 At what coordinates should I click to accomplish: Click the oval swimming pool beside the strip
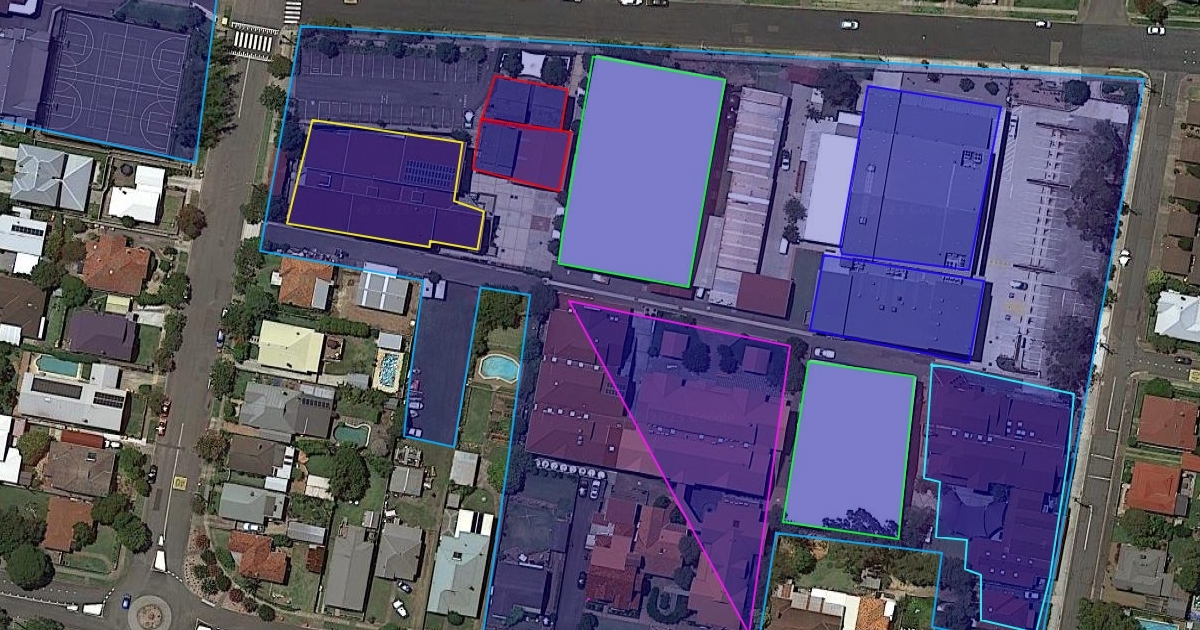[x=498, y=367]
